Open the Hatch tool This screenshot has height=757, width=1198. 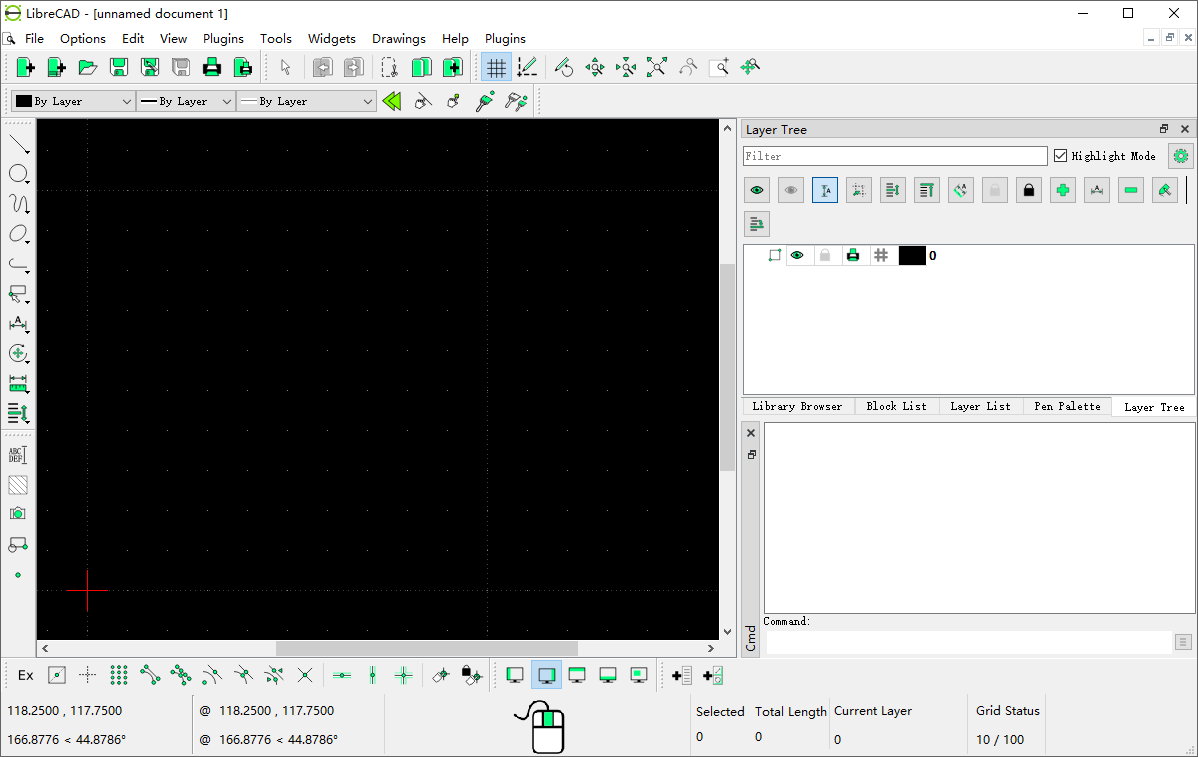pos(18,485)
